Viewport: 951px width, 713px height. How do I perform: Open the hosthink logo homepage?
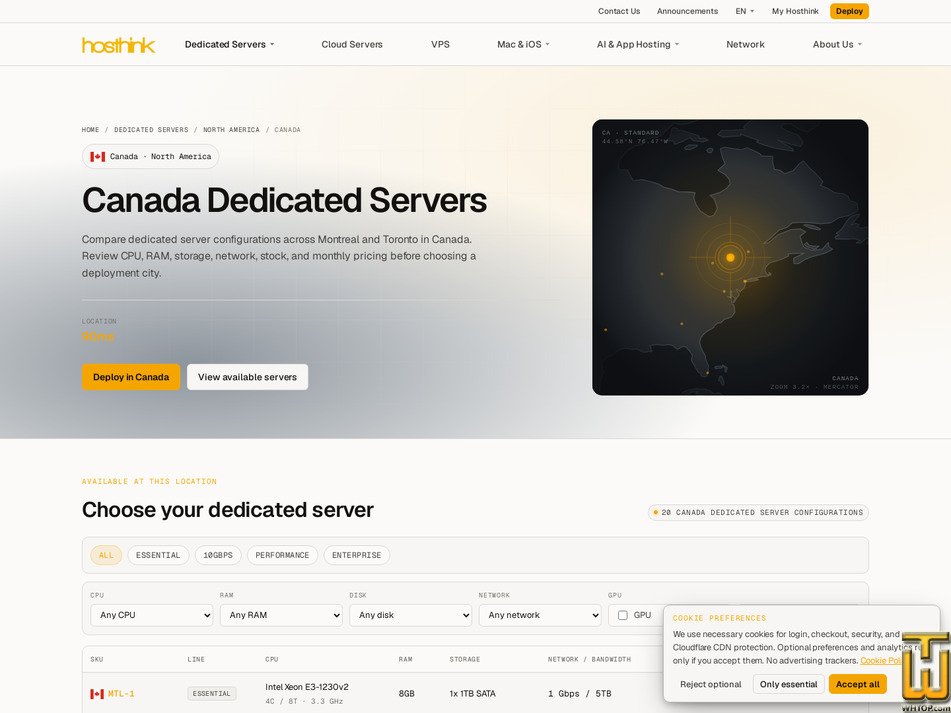(x=118, y=45)
